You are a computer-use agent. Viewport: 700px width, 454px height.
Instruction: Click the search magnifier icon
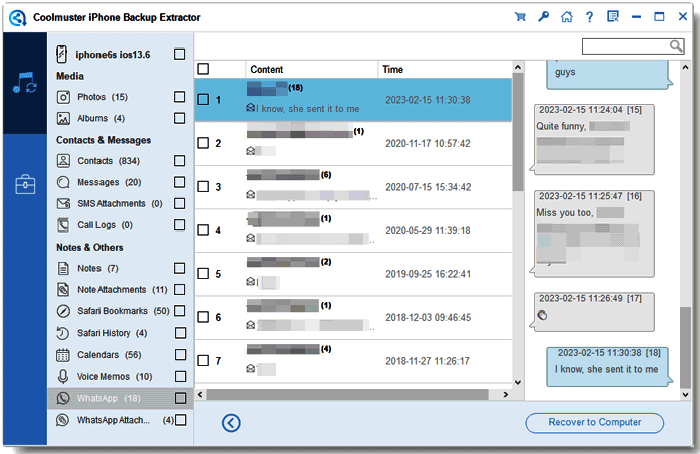coord(676,46)
